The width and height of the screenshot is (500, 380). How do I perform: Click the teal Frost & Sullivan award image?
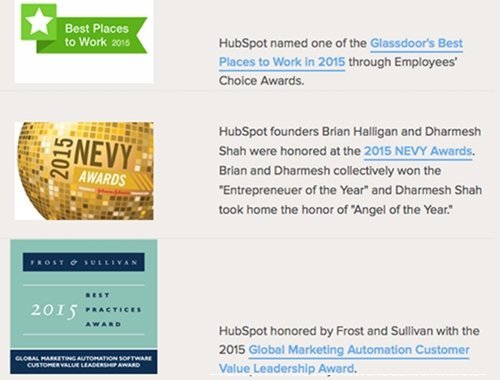pyautogui.click(x=84, y=307)
